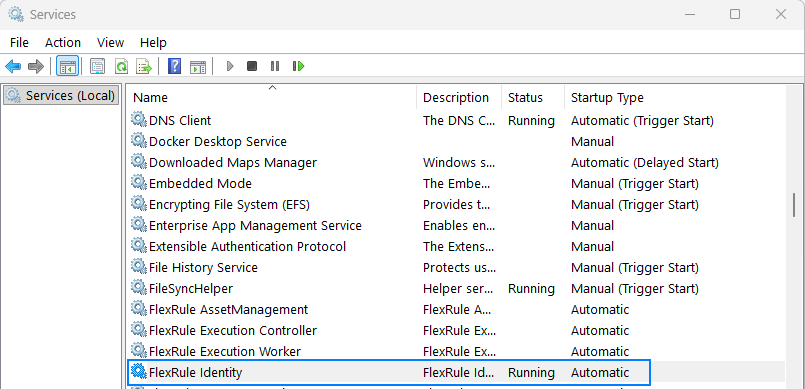This screenshot has height=389, width=805.
Task: Open Properties toolbar icon
Action: point(98,66)
